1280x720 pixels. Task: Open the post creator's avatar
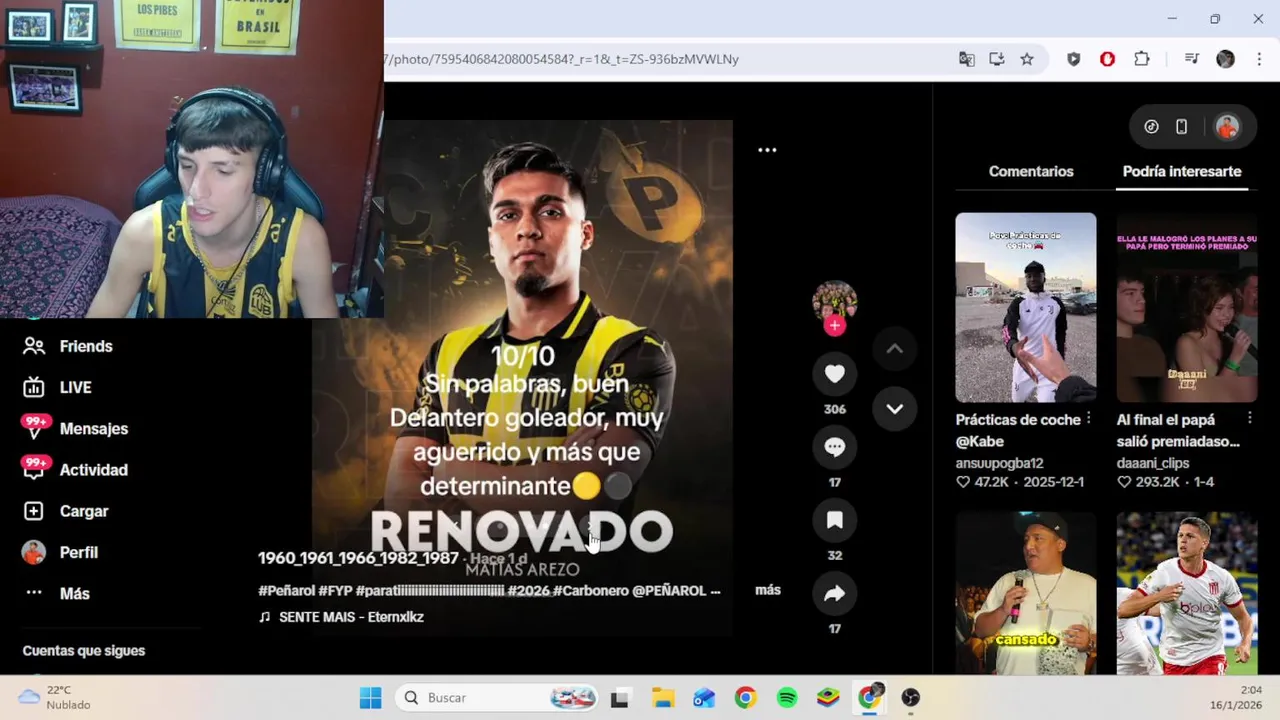[x=835, y=300]
